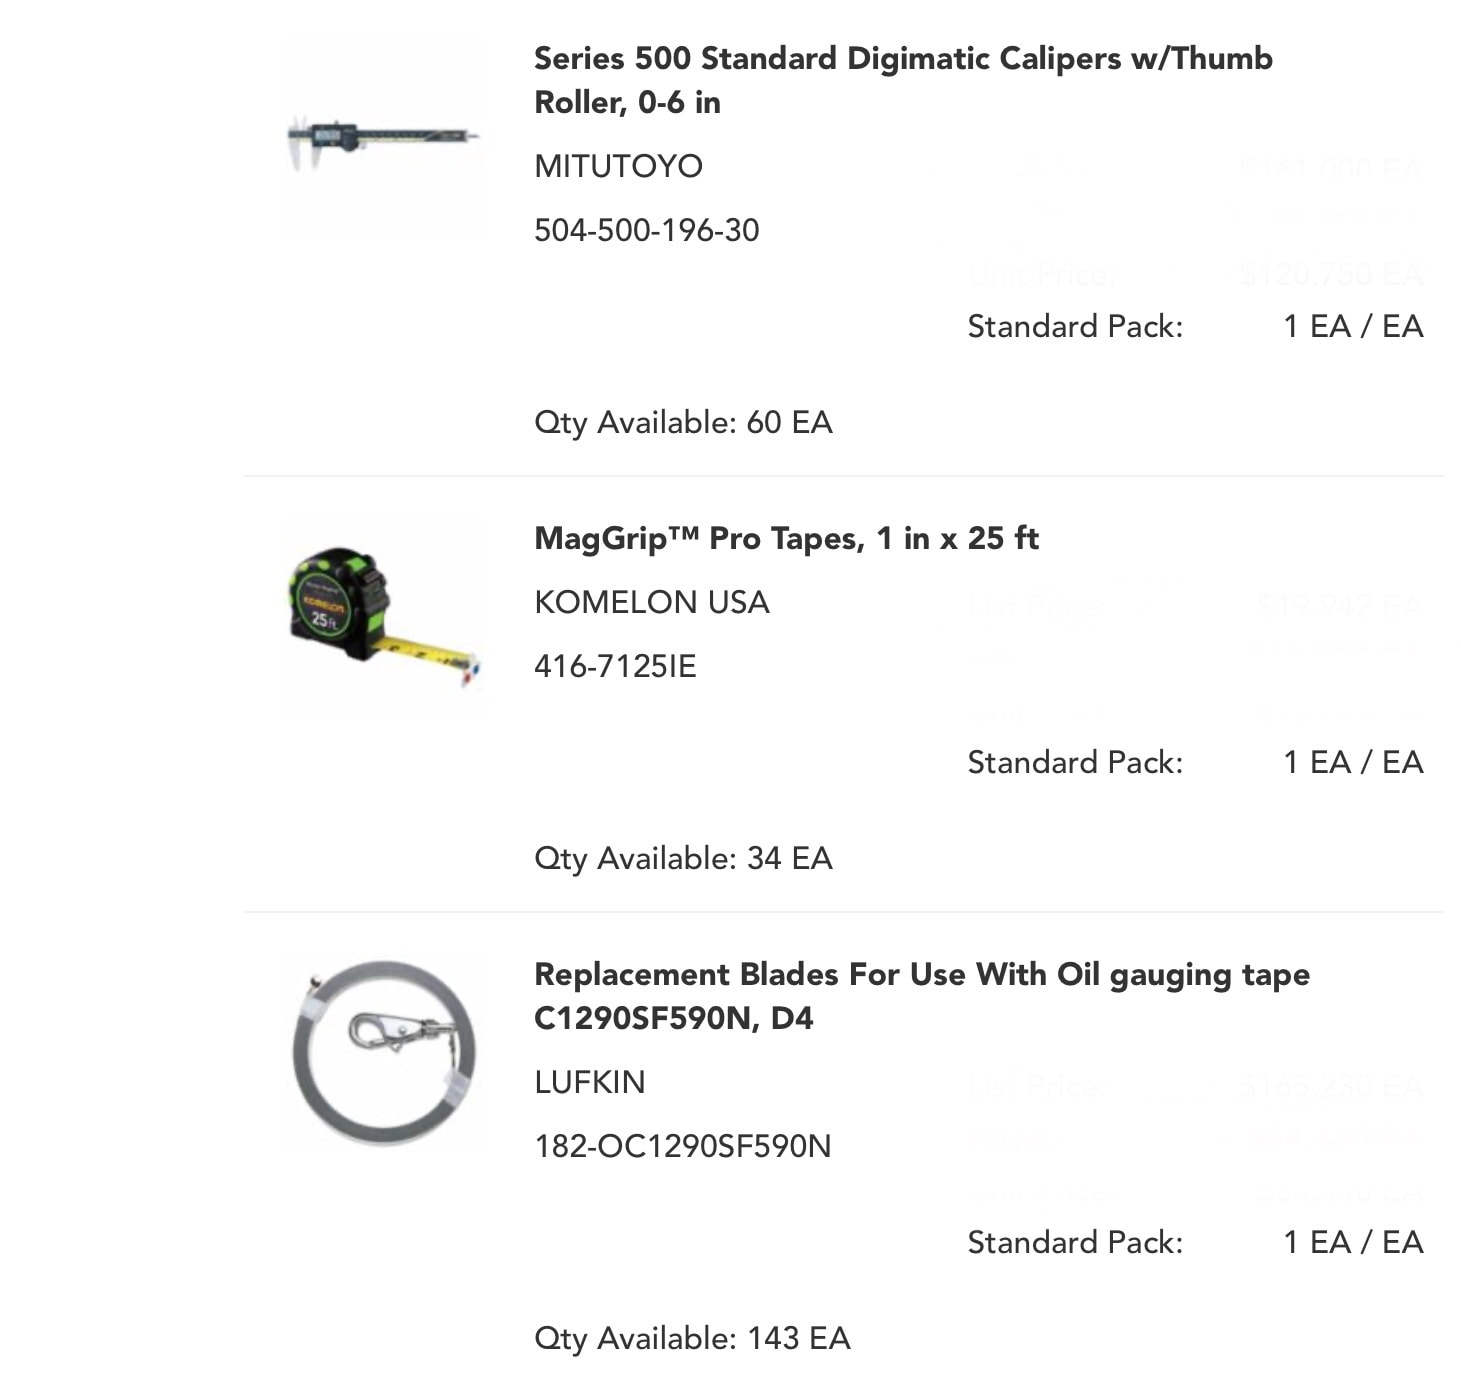The height and width of the screenshot is (1384, 1461).
Task: Click the faded Lufkin List Price row
Action: pos(1195,1086)
